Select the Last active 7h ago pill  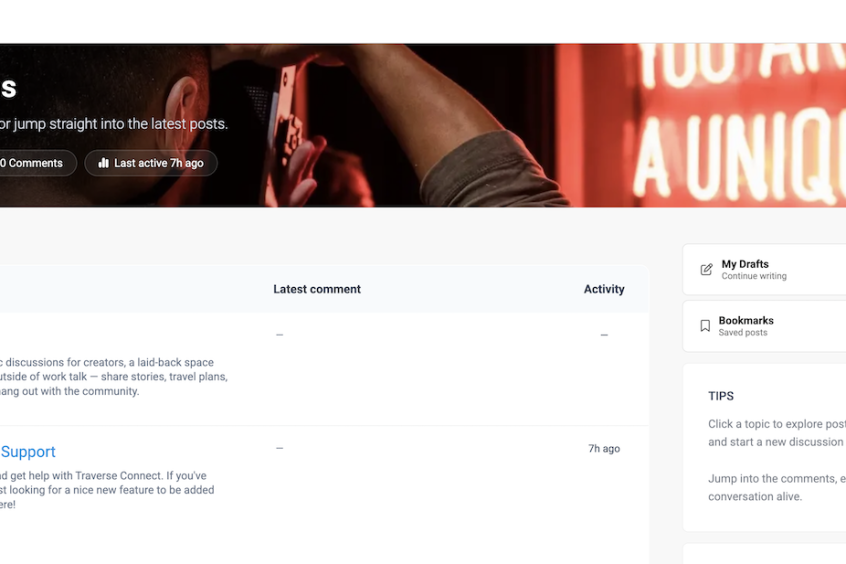(x=151, y=163)
